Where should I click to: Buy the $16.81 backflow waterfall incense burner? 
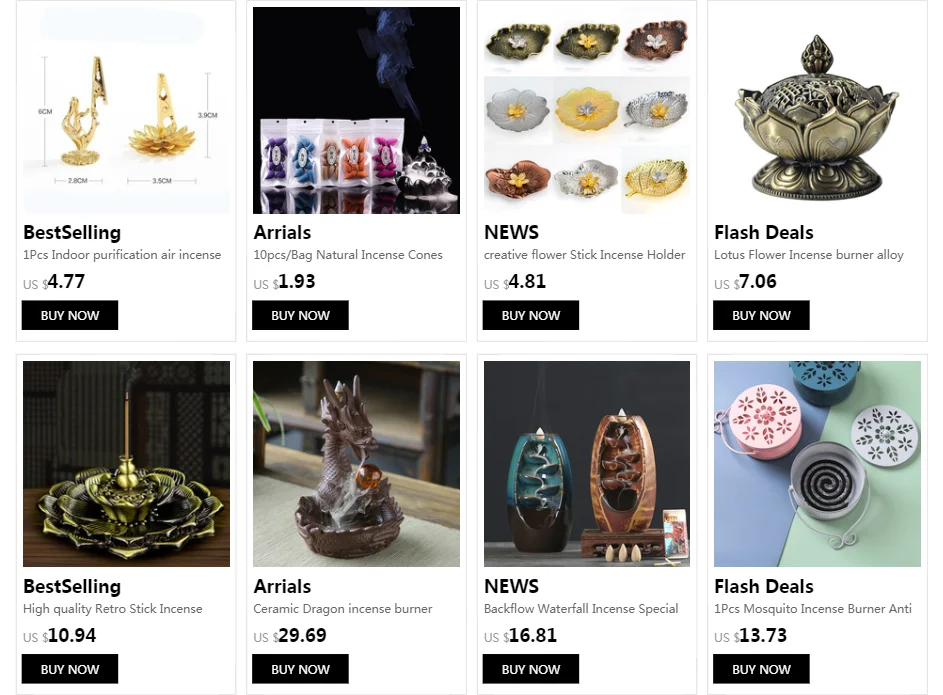[x=530, y=669]
